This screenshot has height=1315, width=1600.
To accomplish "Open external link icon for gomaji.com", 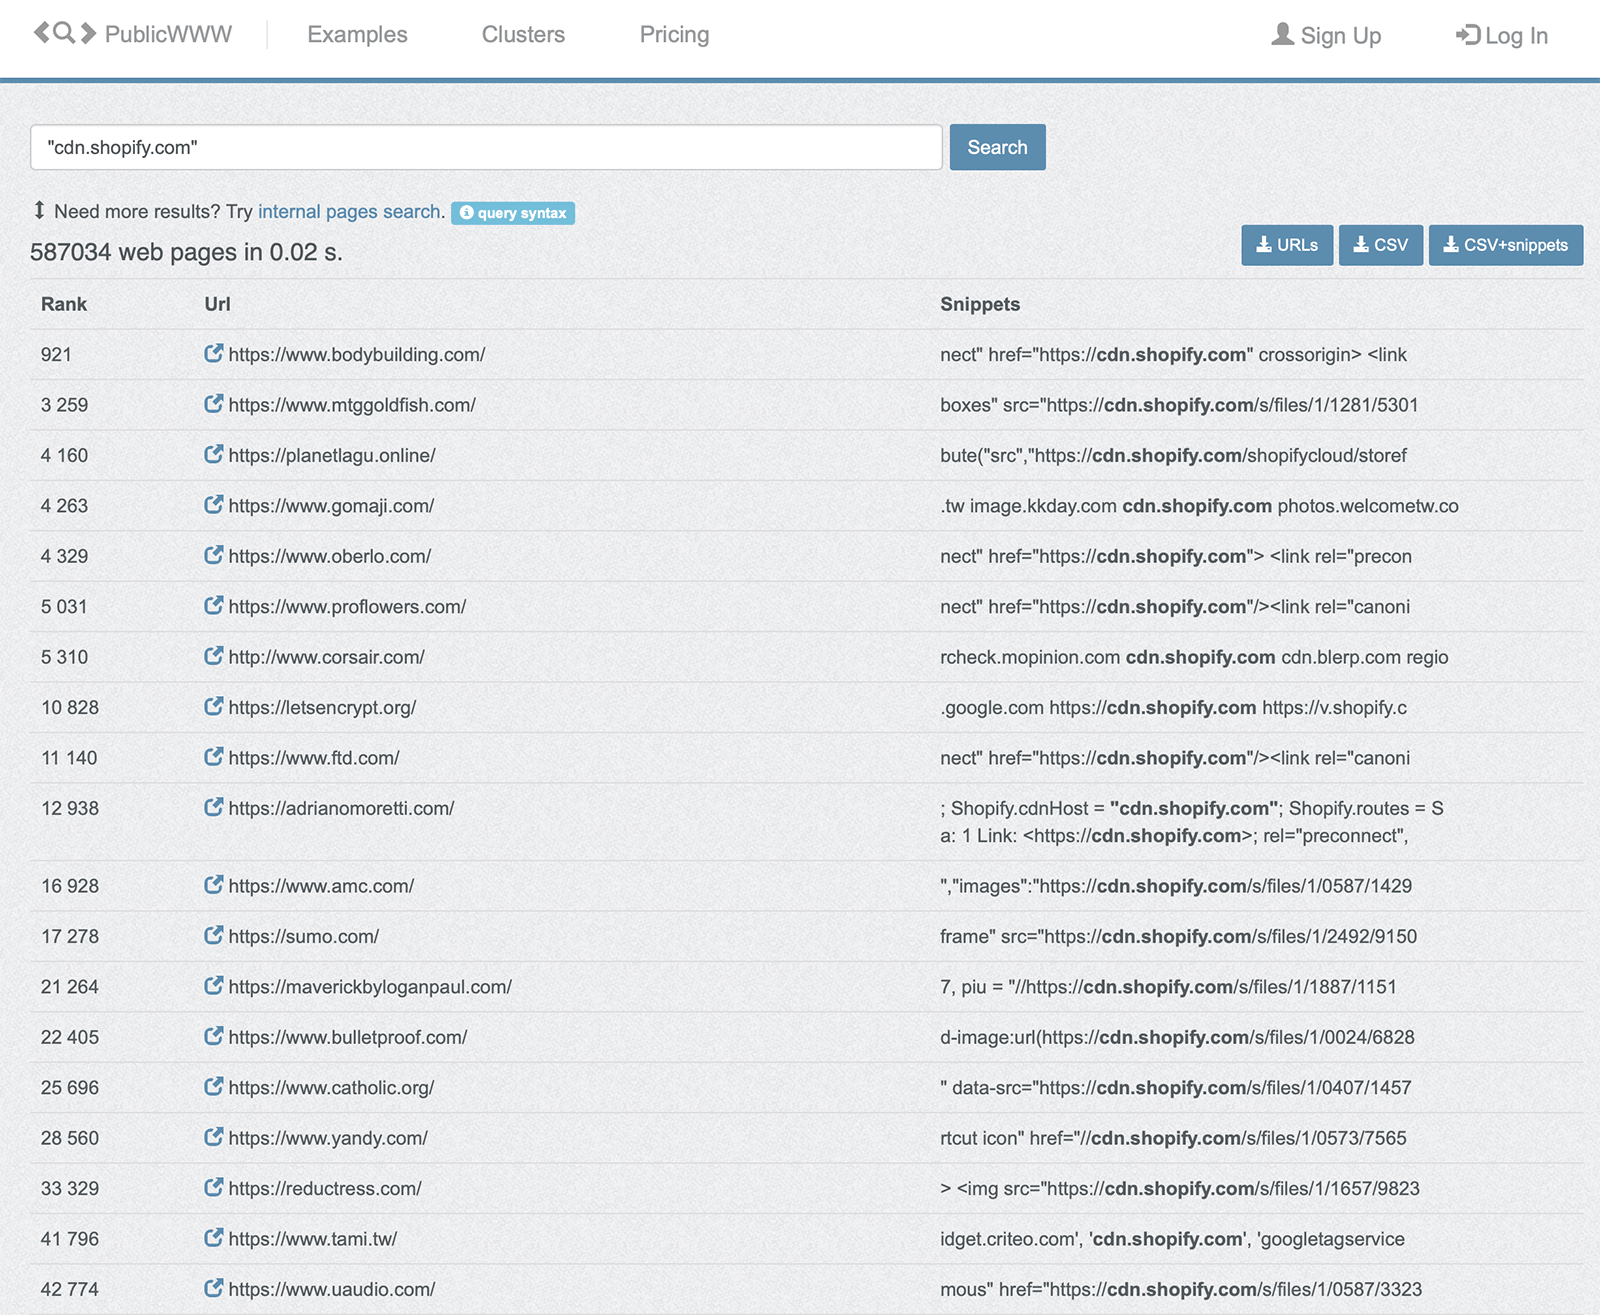I will point(213,505).
